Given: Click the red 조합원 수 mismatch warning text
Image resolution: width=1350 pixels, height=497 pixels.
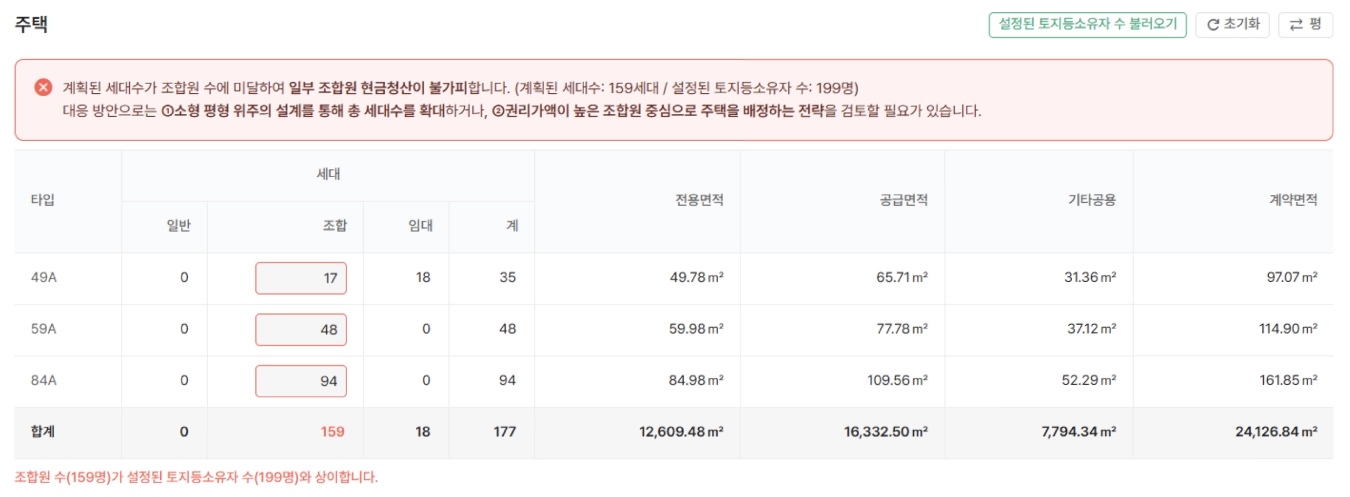Looking at the screenshot, I should coord(196,478).
